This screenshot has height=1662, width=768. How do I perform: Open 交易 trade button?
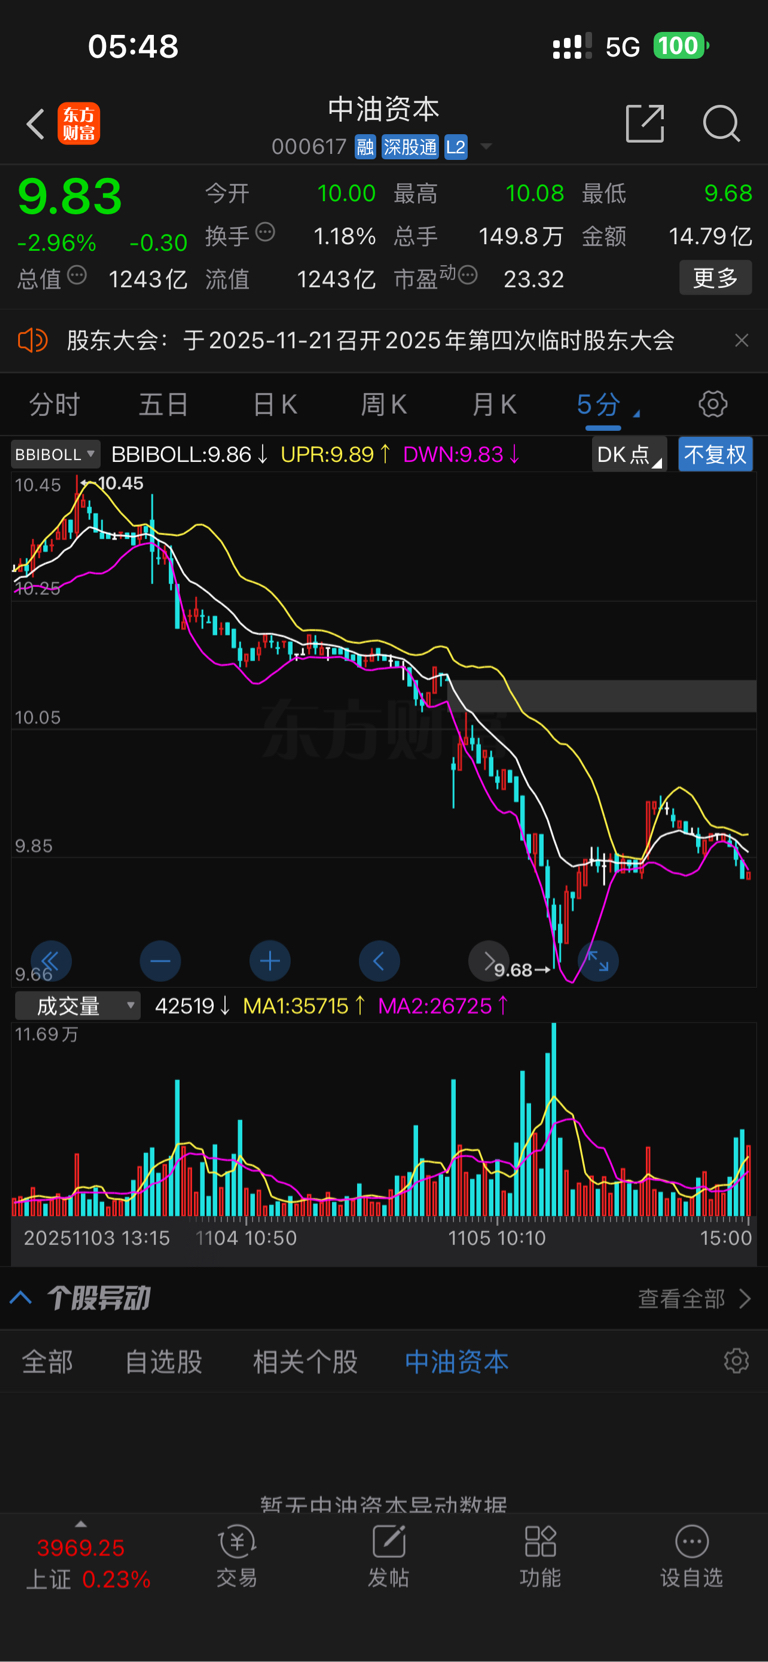tap(237, 1557)
